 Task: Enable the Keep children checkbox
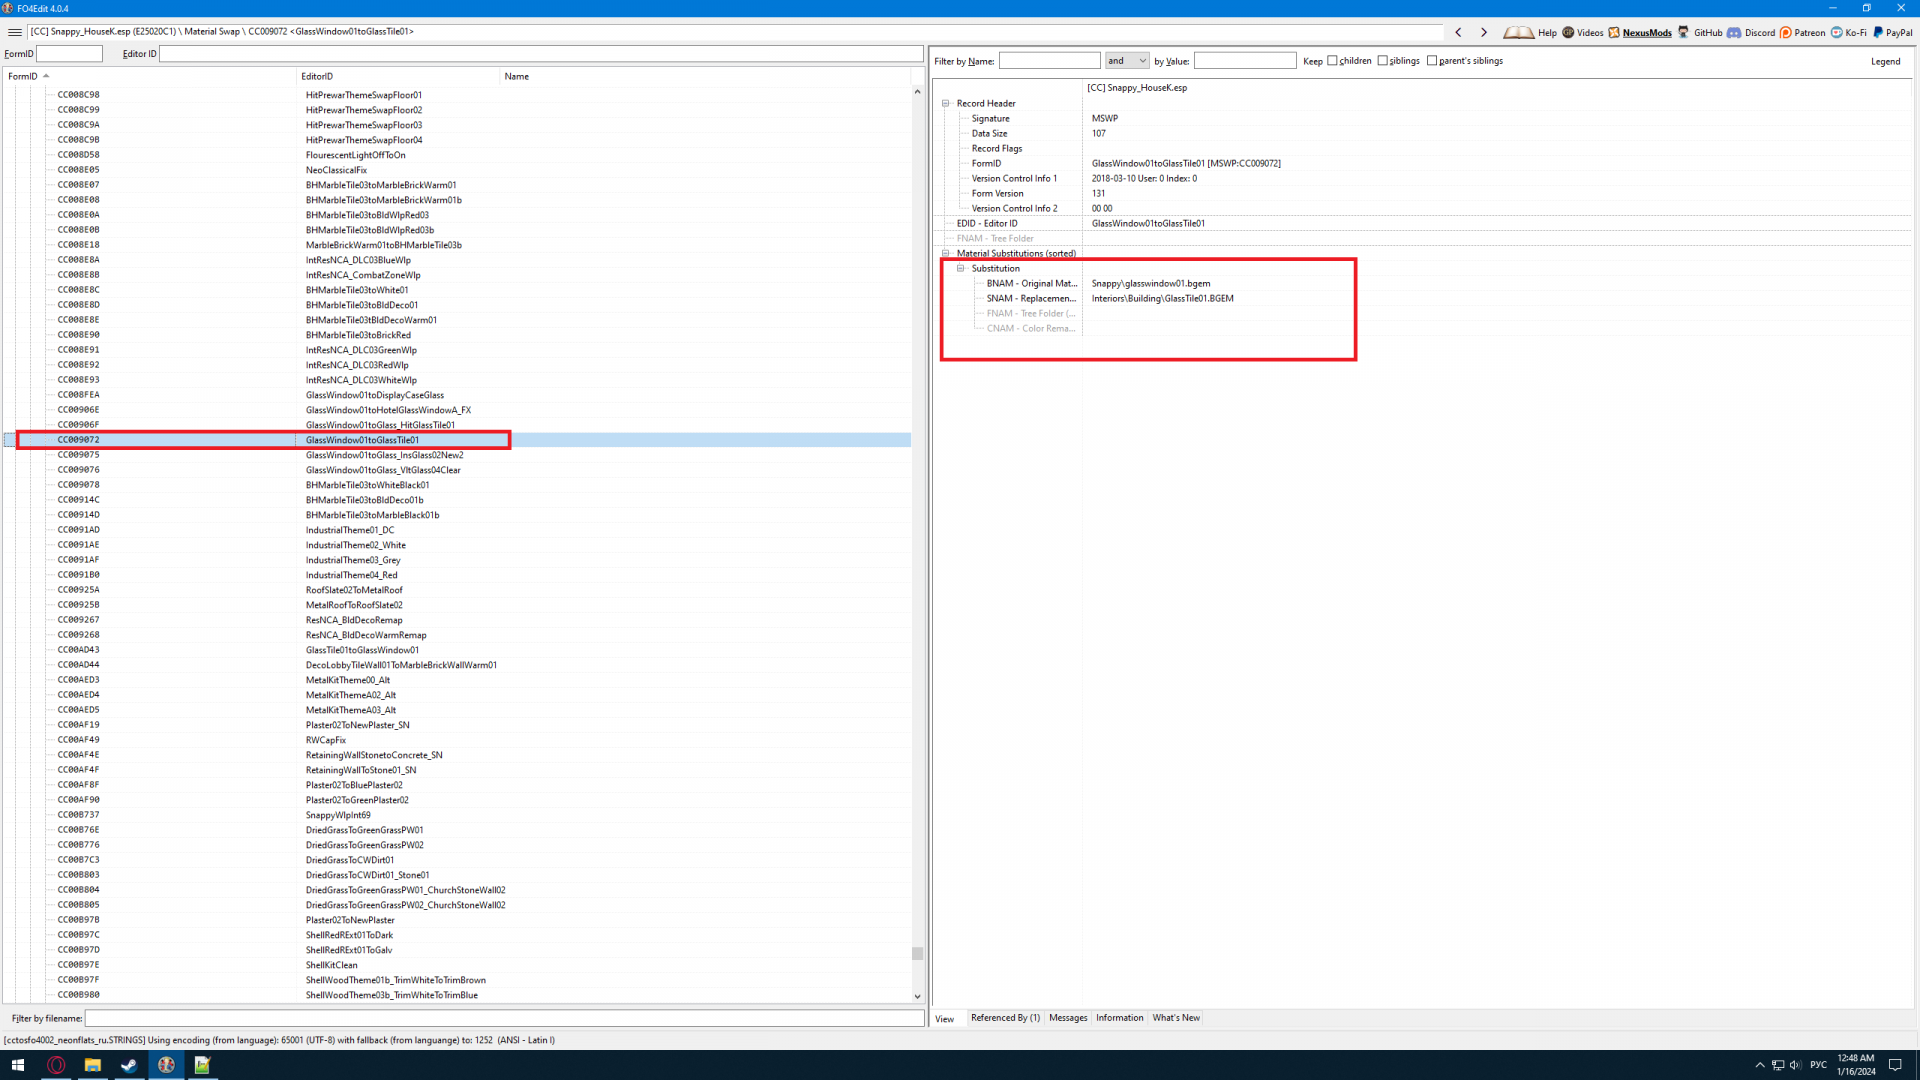pyautogui.click(x=1332, y=61)
